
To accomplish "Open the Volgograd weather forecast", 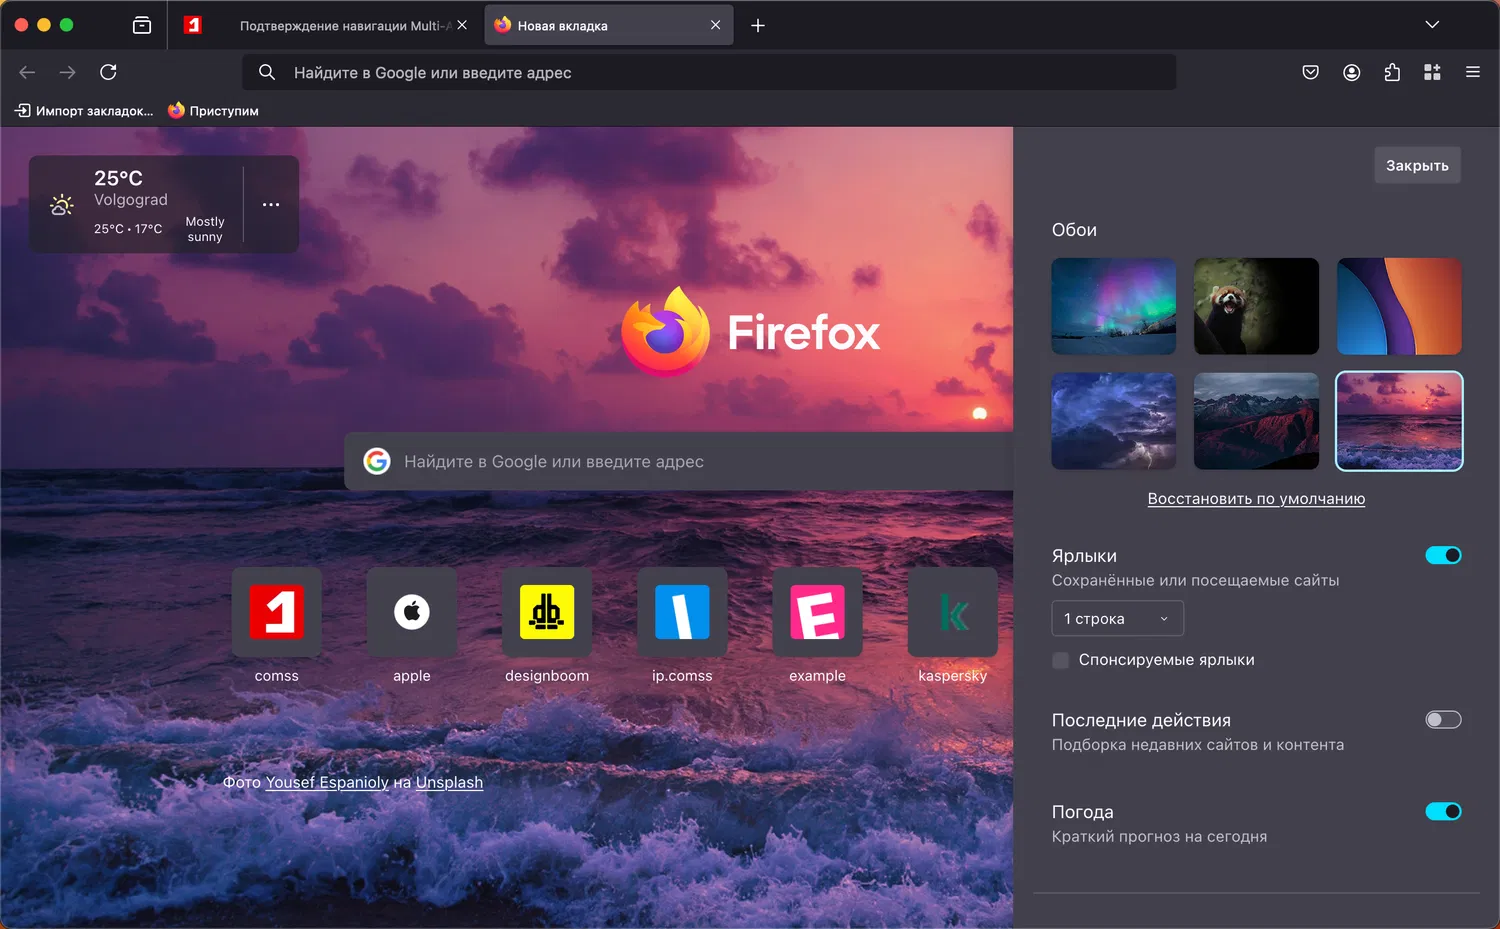I will click(137, 204).
